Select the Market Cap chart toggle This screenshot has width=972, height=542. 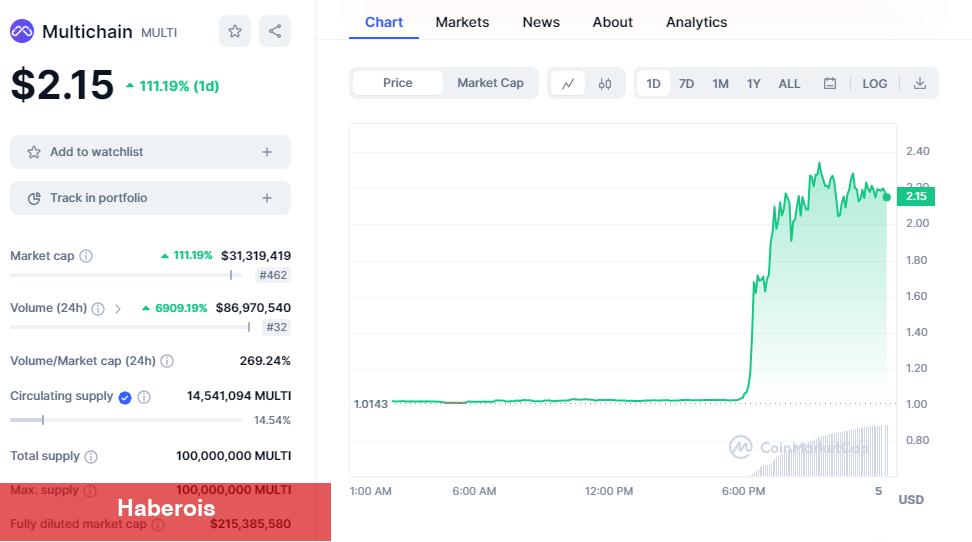[x=490, y=83]
